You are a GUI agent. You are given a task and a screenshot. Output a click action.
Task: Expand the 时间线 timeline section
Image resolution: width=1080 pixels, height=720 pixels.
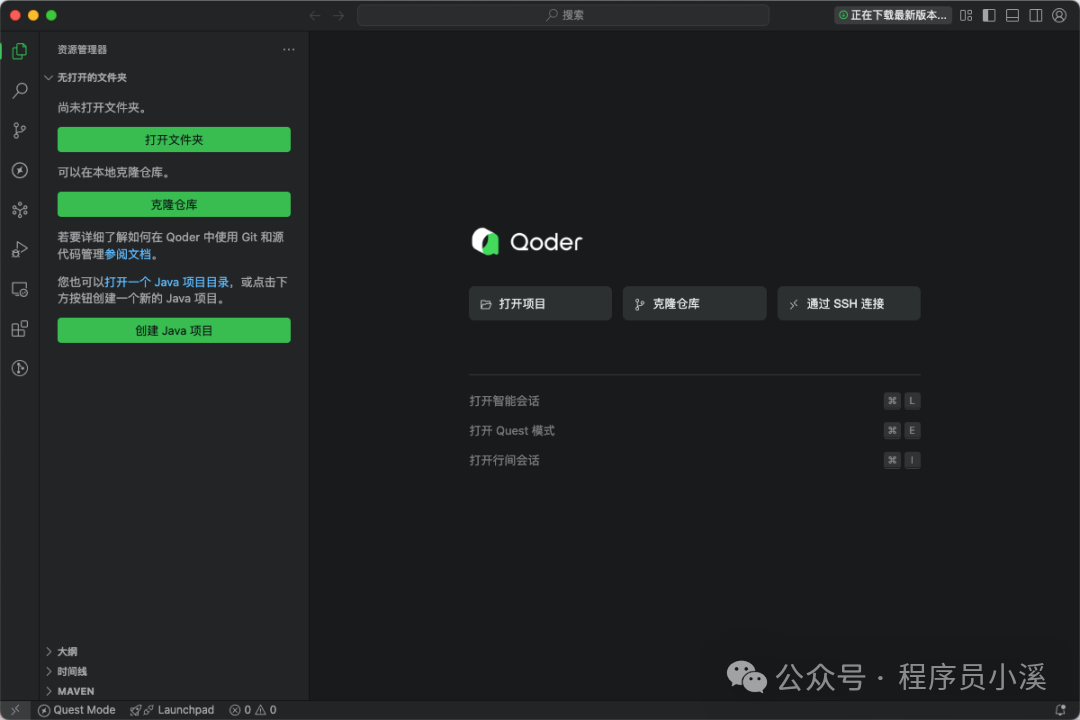click(x=71, y=671)
